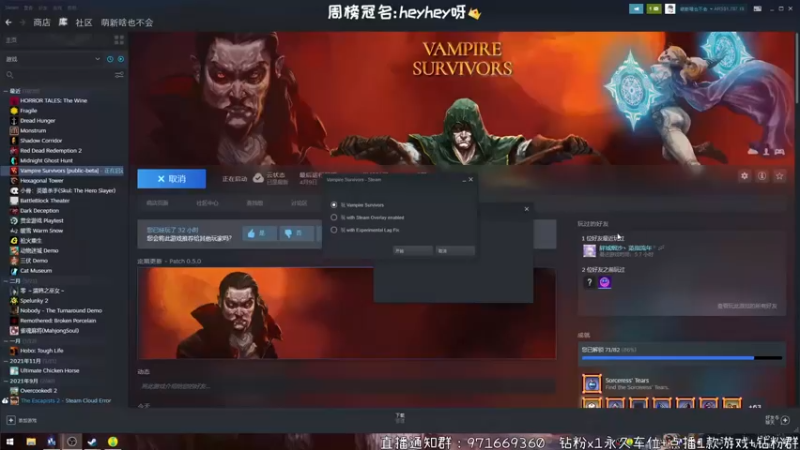Select Overcooked! 2 in library
Screen dimensions: 800x450
(39, 391)
